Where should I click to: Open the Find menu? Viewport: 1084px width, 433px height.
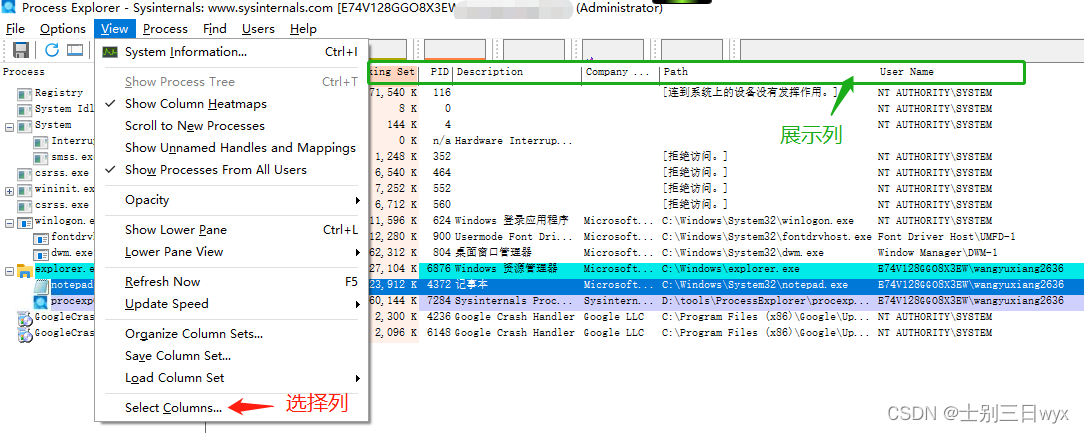(x=215, y=28)
